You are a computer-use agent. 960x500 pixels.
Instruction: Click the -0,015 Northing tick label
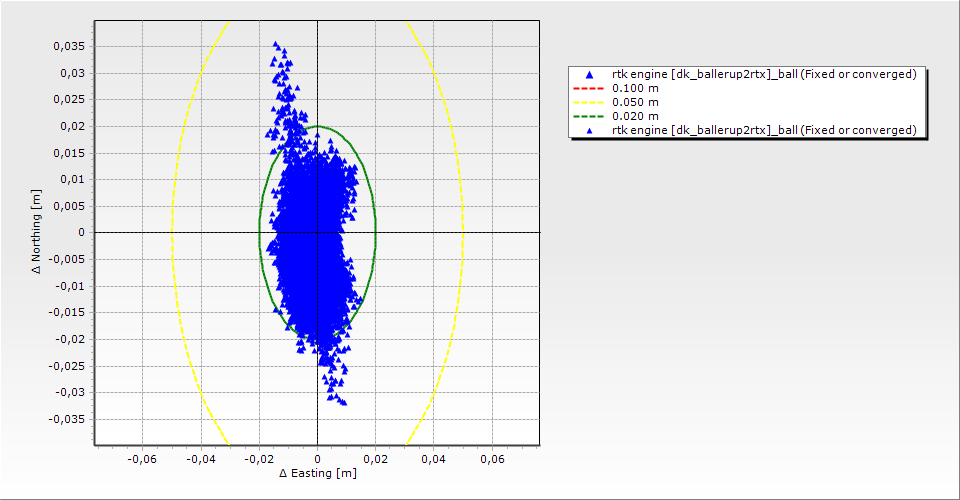click(x=67, y=312)
